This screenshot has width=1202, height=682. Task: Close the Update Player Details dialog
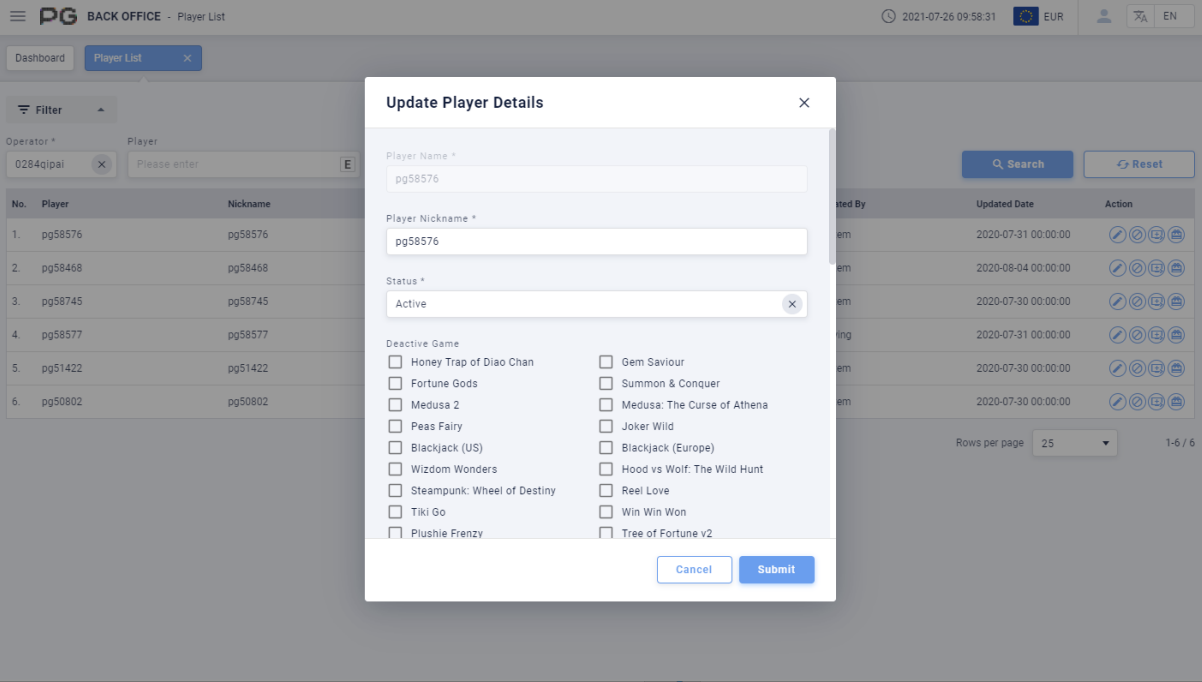pyautogui.click(x=804, y=103)
